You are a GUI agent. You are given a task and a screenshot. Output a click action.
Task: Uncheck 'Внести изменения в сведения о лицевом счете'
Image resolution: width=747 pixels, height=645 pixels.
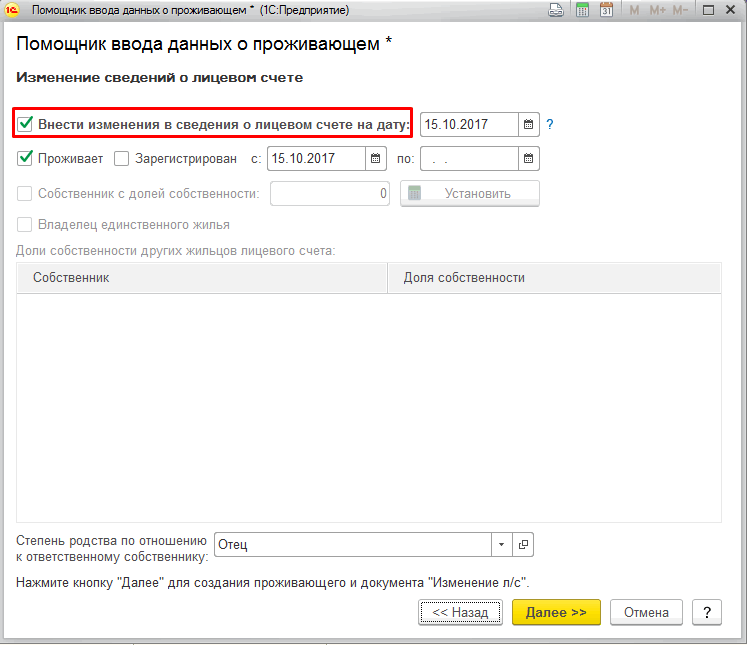(x=26, y=125)
